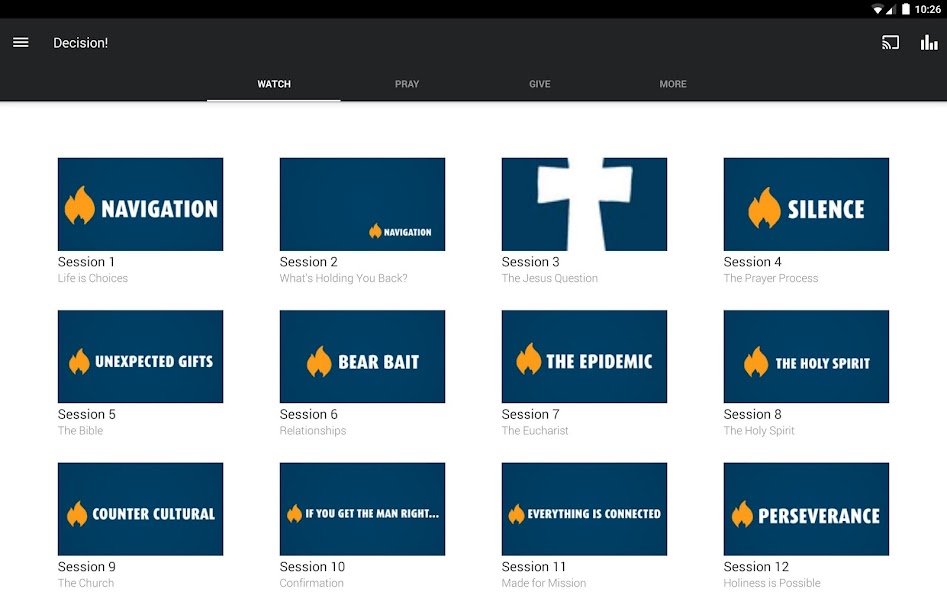The height and width of the screenshot is (592, 947).
Task: Tap the 'Made for Mission' subtitle
Action: [544, 583]
